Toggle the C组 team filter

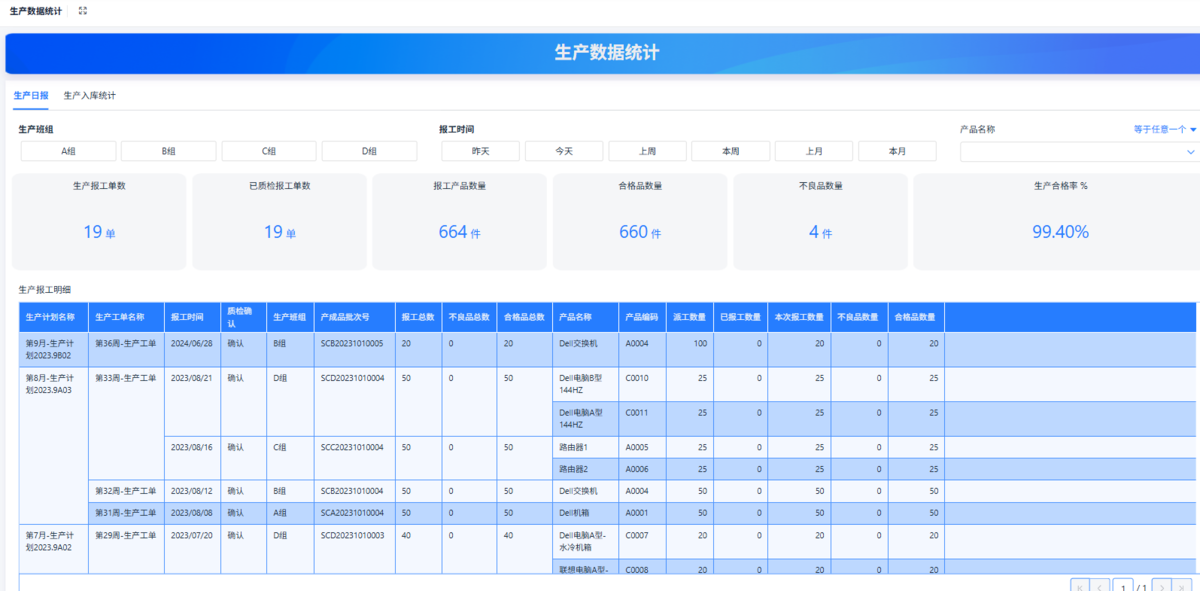tap(269, 151)
